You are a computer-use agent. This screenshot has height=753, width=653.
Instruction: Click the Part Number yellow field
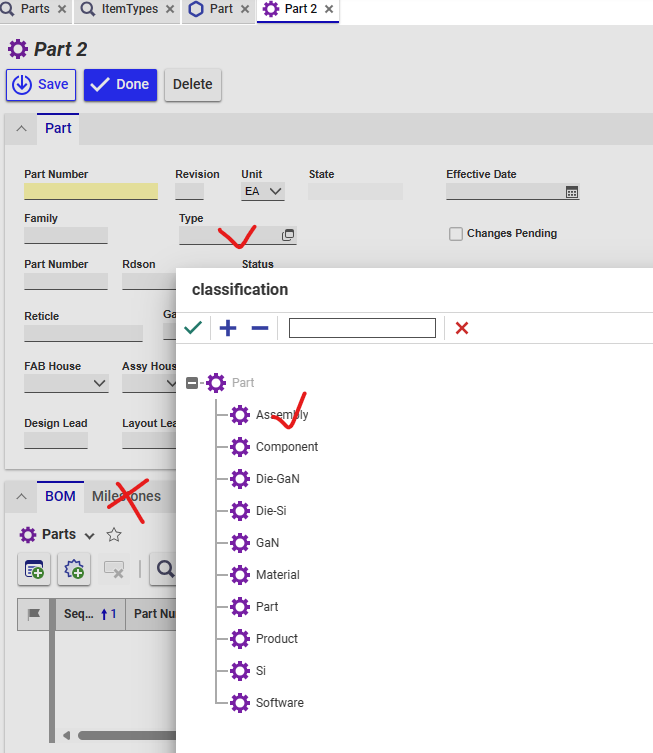(91, 191)
